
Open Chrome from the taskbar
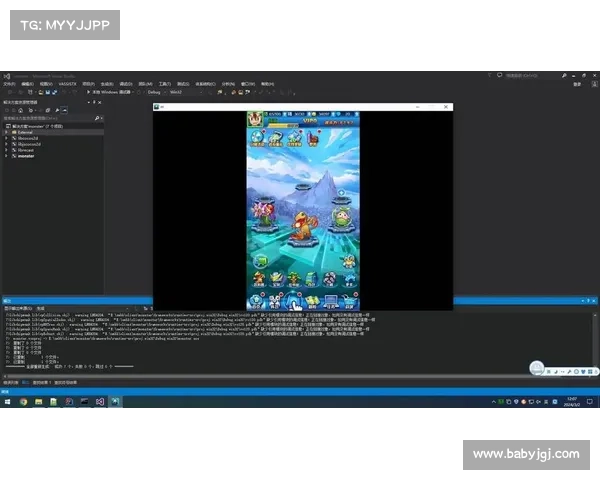pos(23,402)
